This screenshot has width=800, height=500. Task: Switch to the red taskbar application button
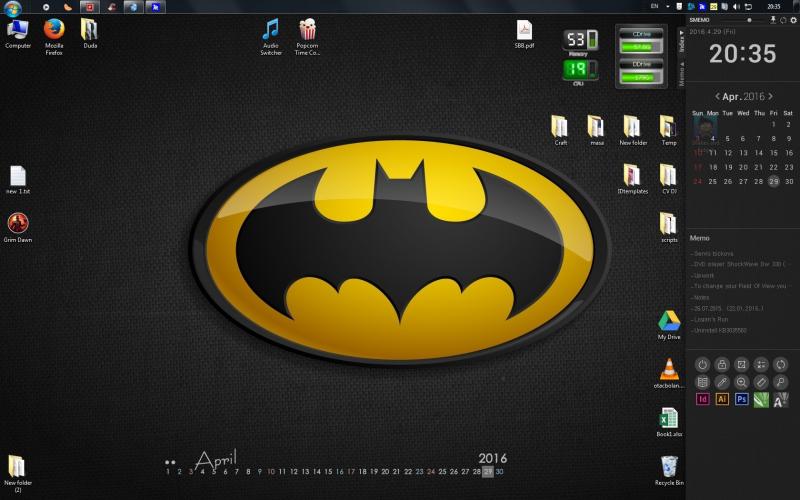tap(90, 7)
